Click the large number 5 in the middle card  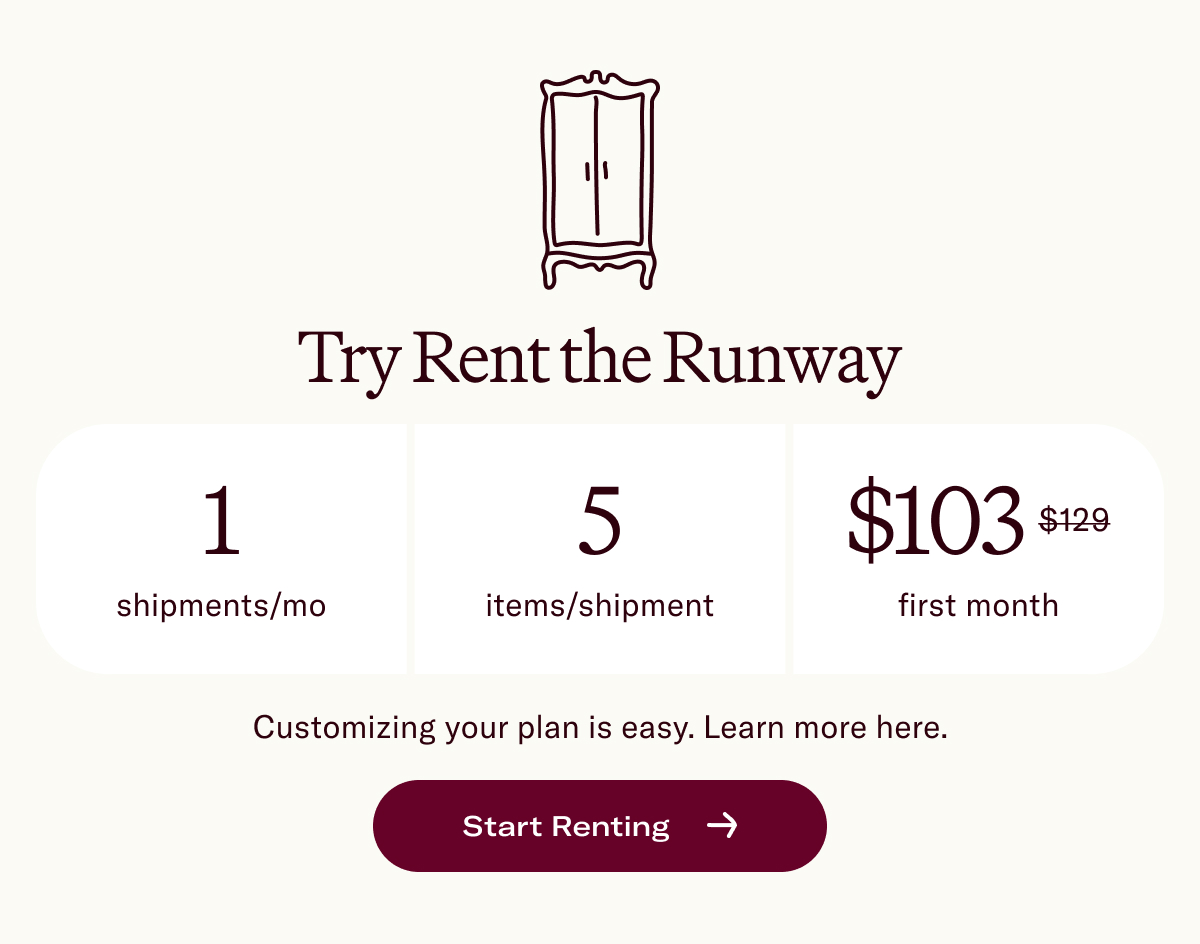point(598,520)
